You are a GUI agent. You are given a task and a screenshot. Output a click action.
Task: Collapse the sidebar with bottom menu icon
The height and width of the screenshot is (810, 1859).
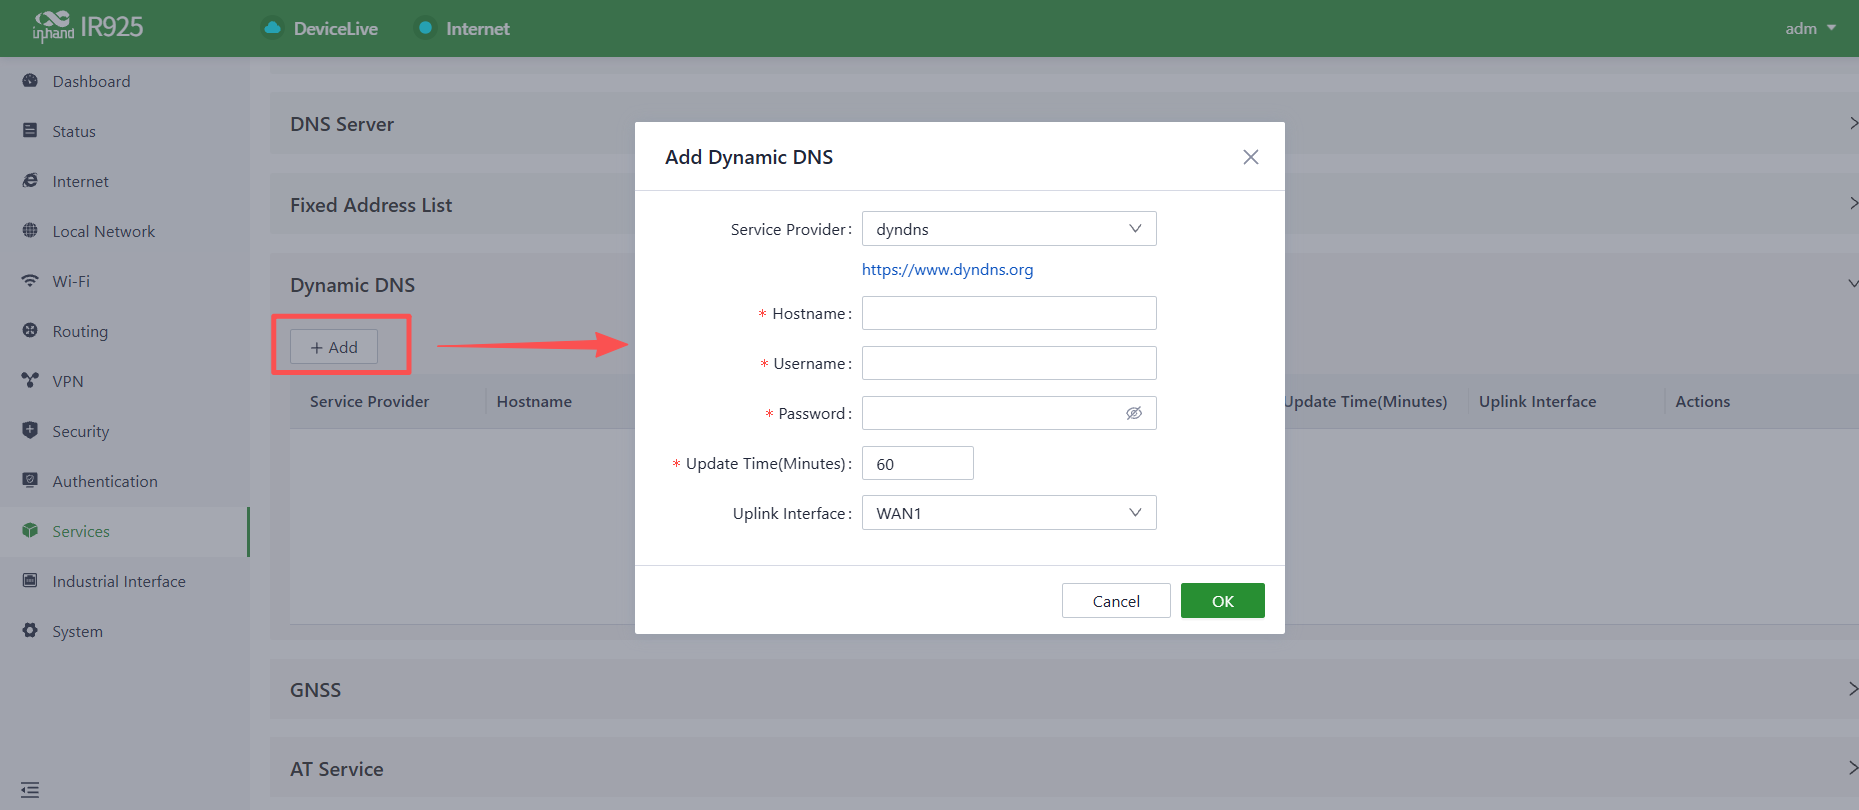(30, 790)
